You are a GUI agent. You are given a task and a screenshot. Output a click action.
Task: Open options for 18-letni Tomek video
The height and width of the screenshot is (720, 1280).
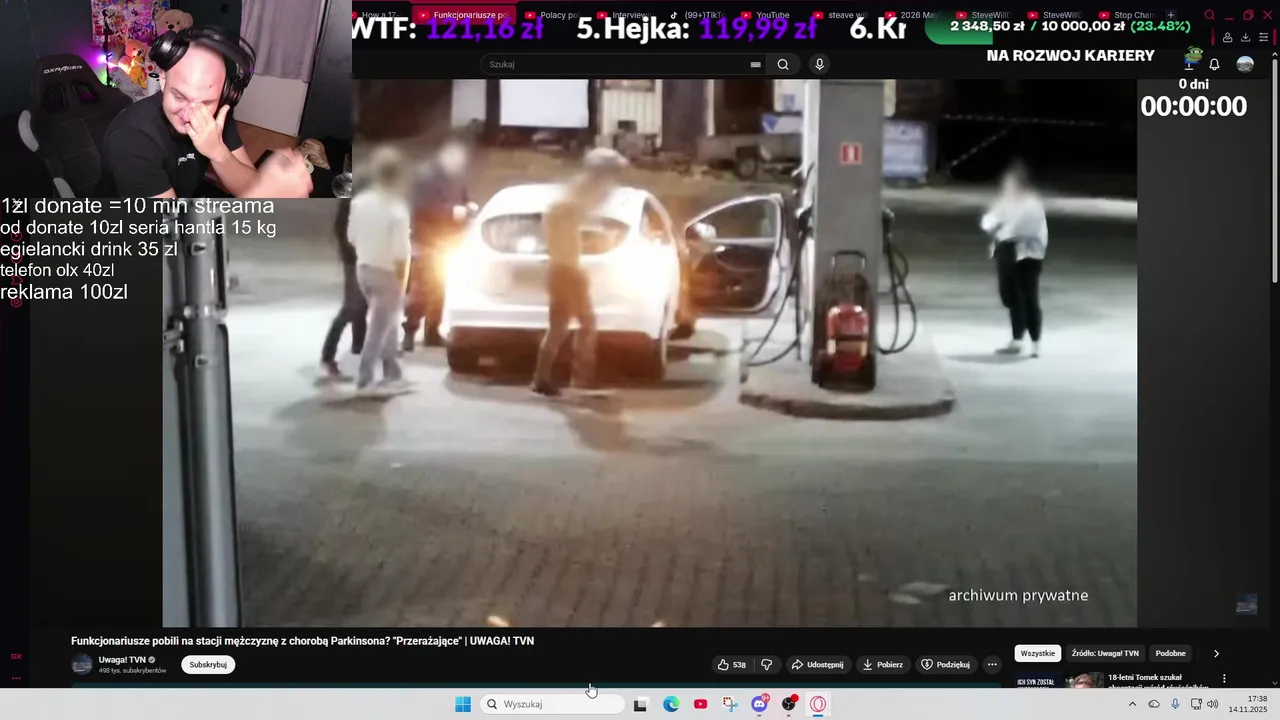[1224, 679]
